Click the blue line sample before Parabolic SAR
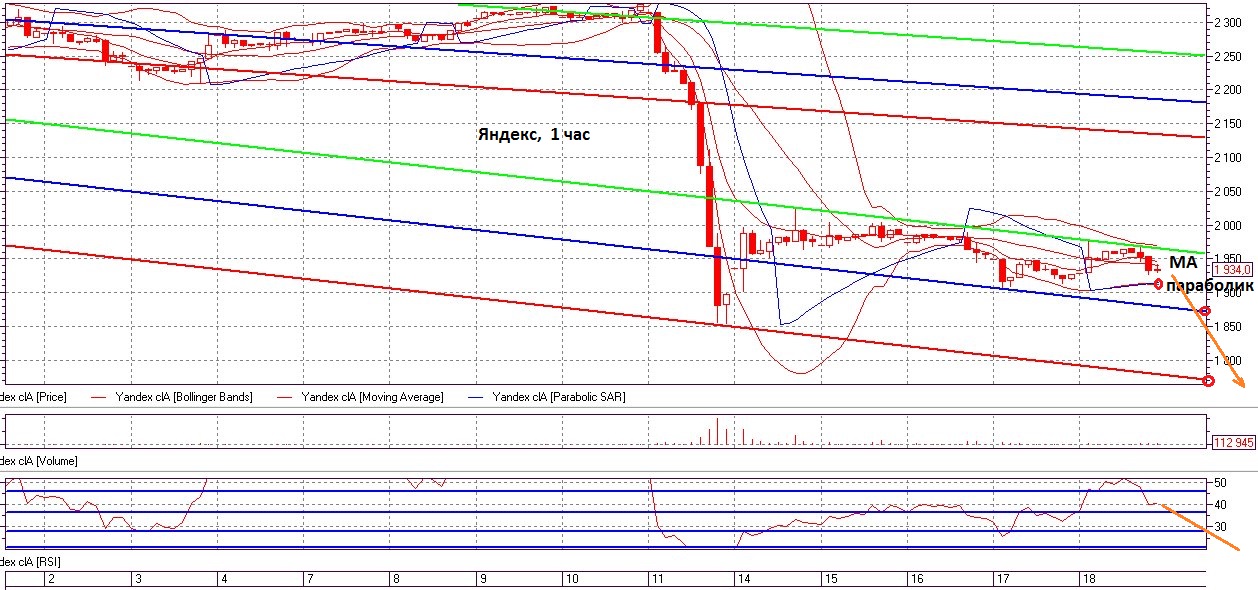This screenshot has height=590, width=1258. [474, 397]
